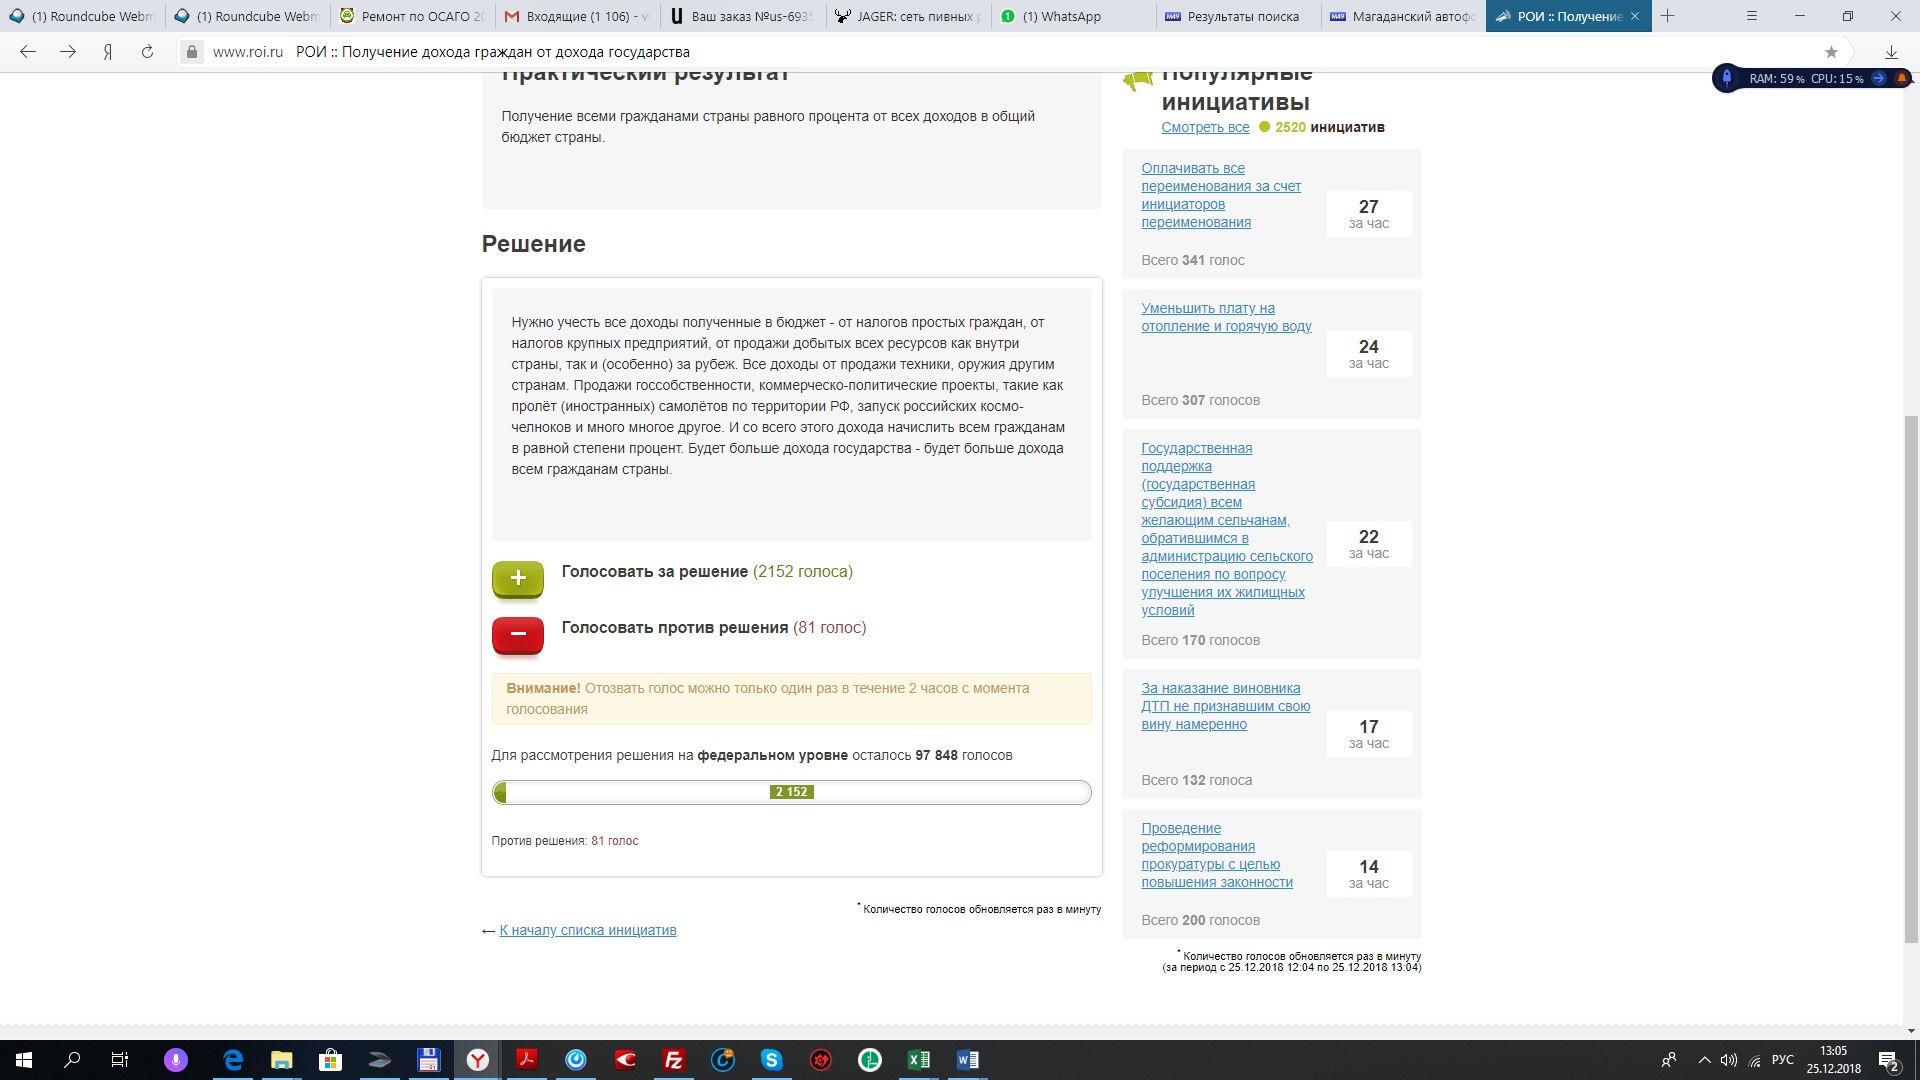Expand hidden system tray icons chevron
Viewport: 1920px width, 1080px height.
coord(1704,1060)
